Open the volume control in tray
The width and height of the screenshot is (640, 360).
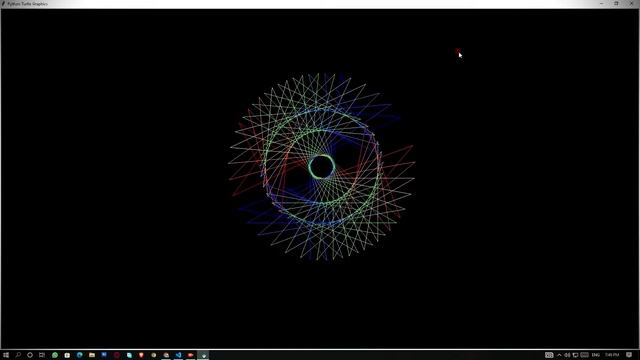(567, 355)
